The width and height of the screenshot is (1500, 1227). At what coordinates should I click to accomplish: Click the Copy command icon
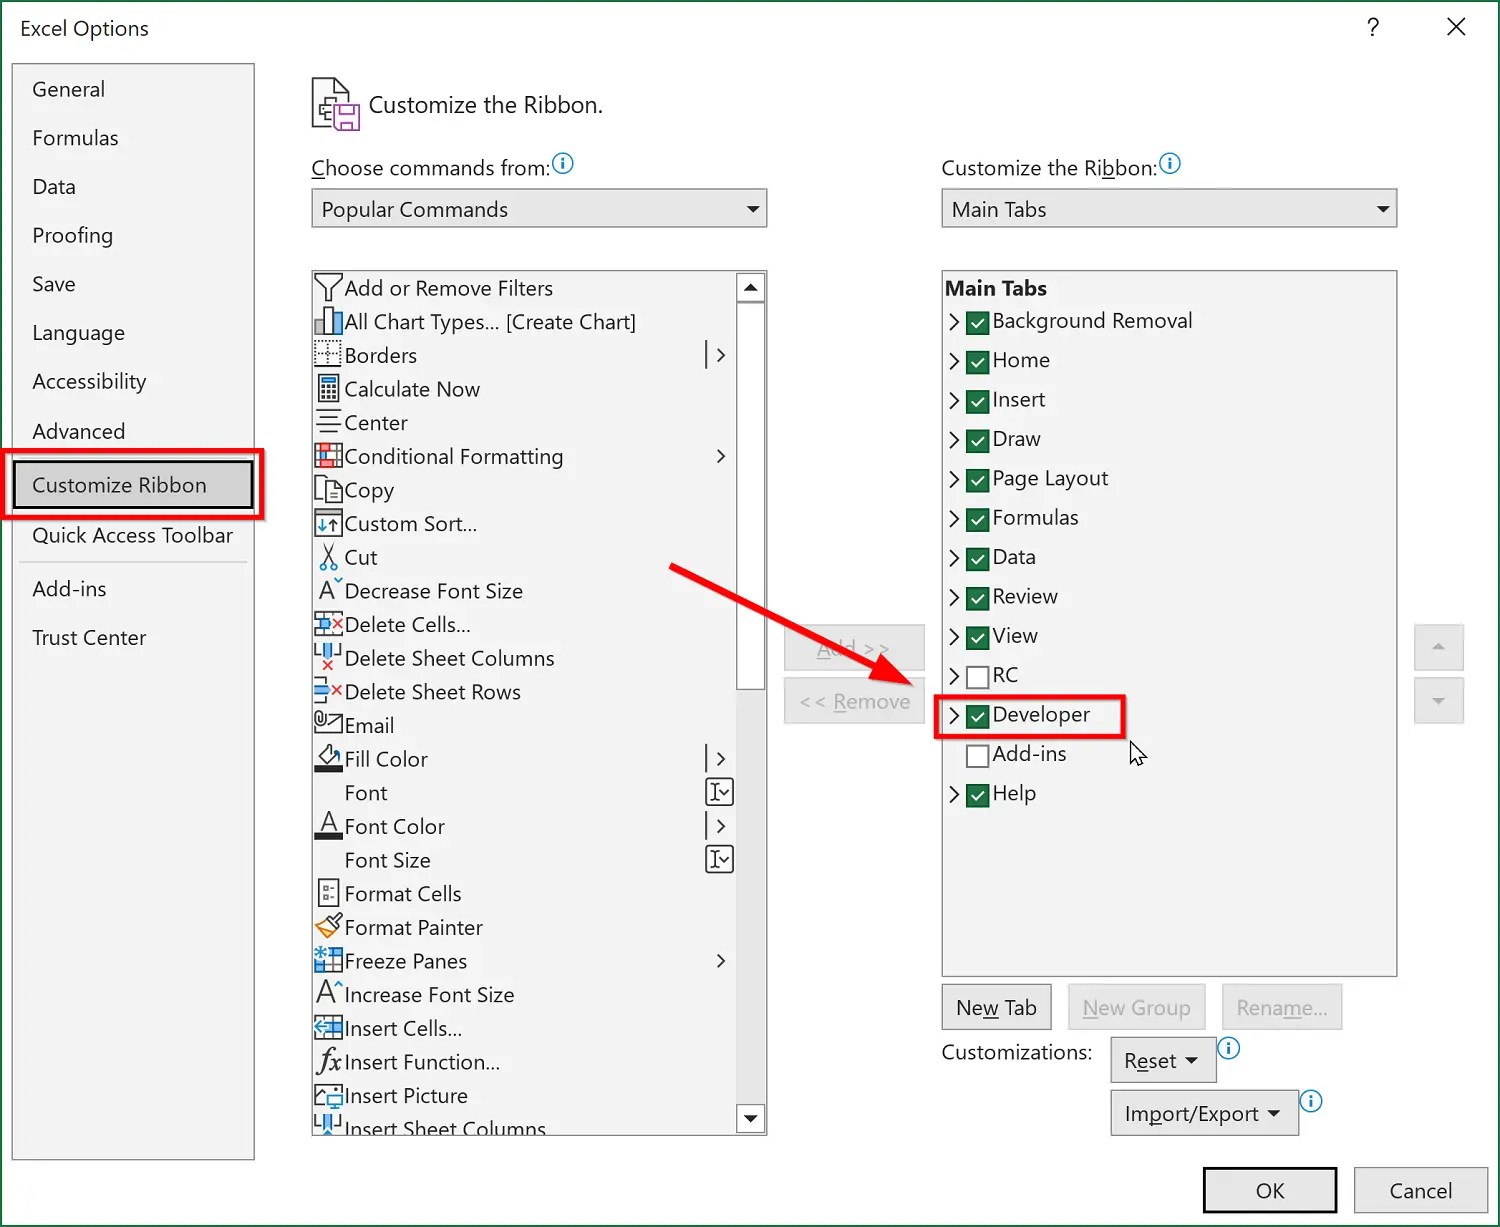click(330, 489)
